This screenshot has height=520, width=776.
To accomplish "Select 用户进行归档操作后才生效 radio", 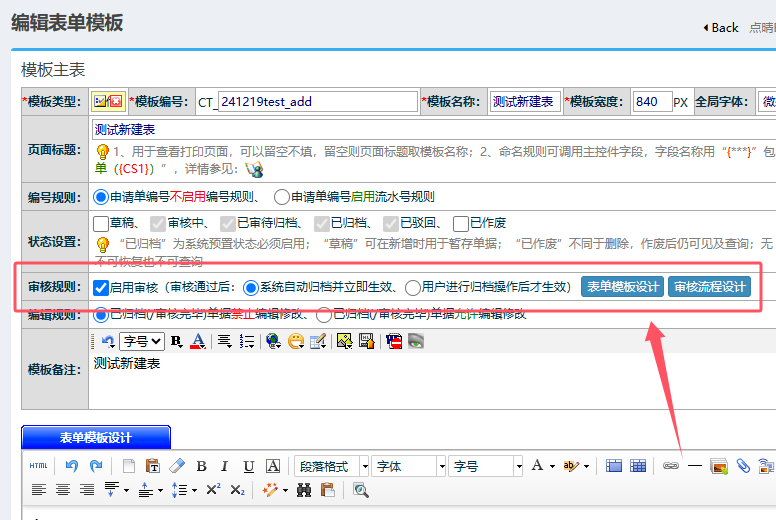I will pos(413,287).
